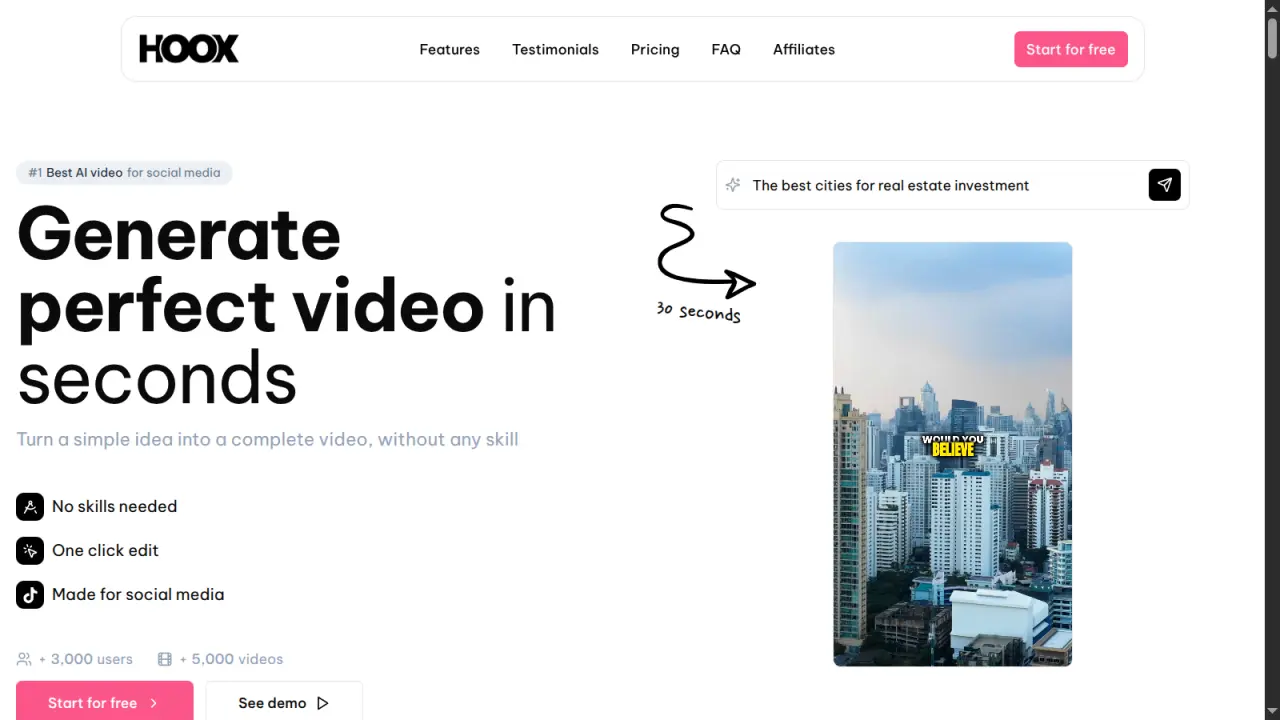1280x720 pixels.
Task: Click the users icon beside +3,000 users
Action: [x=24, y=658]
